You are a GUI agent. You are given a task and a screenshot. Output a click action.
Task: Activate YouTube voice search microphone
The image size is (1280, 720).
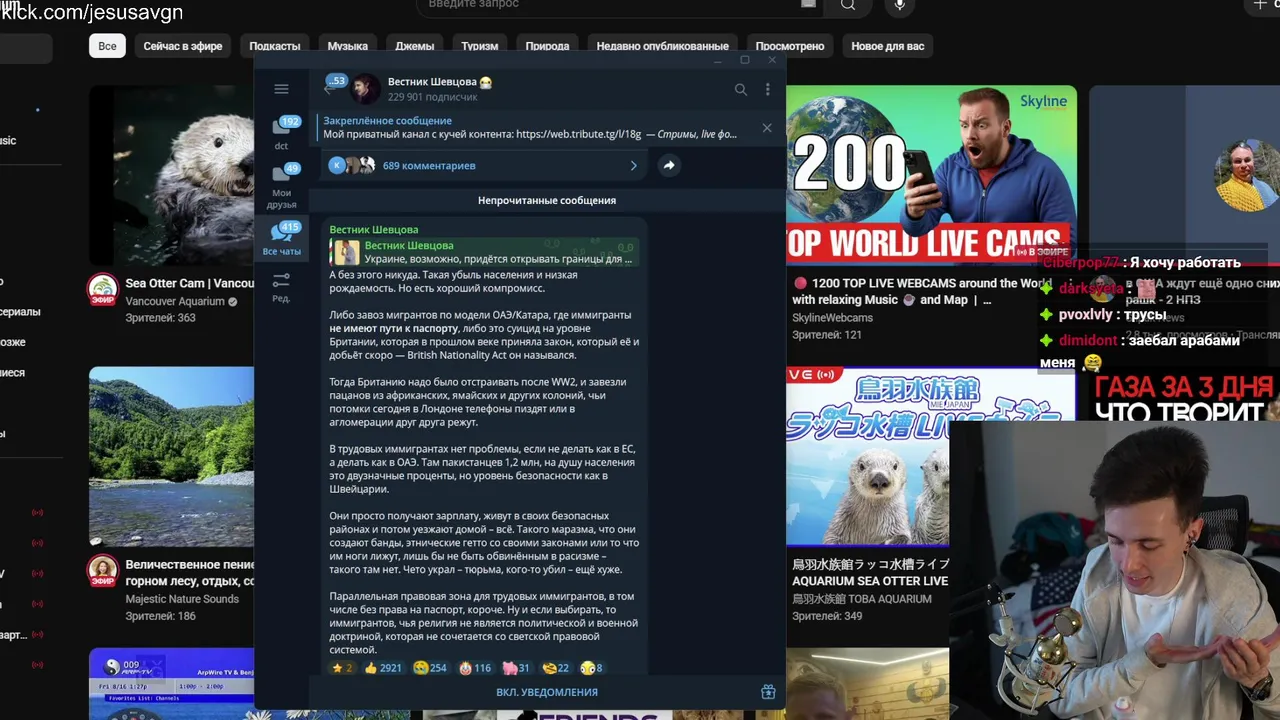[900, 5]
